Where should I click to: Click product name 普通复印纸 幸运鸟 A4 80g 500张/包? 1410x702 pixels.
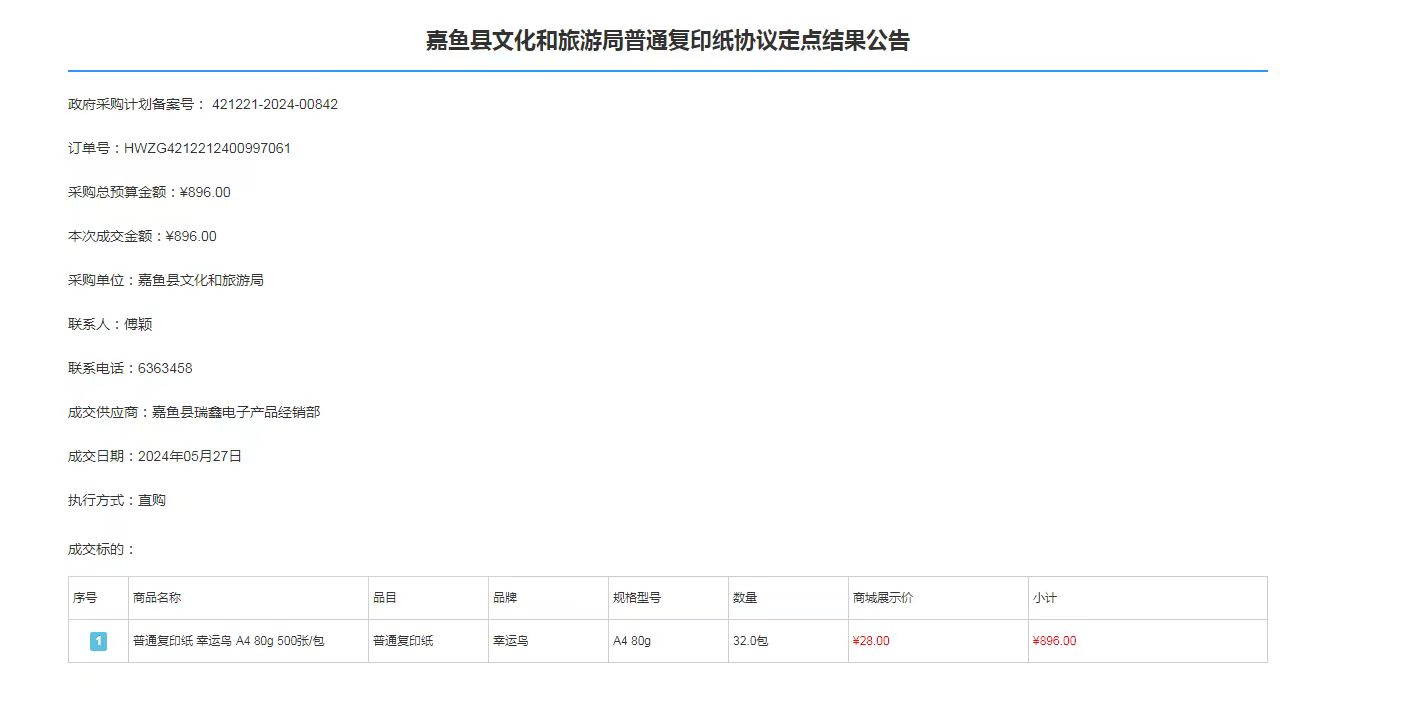click(x=229, y=641)
